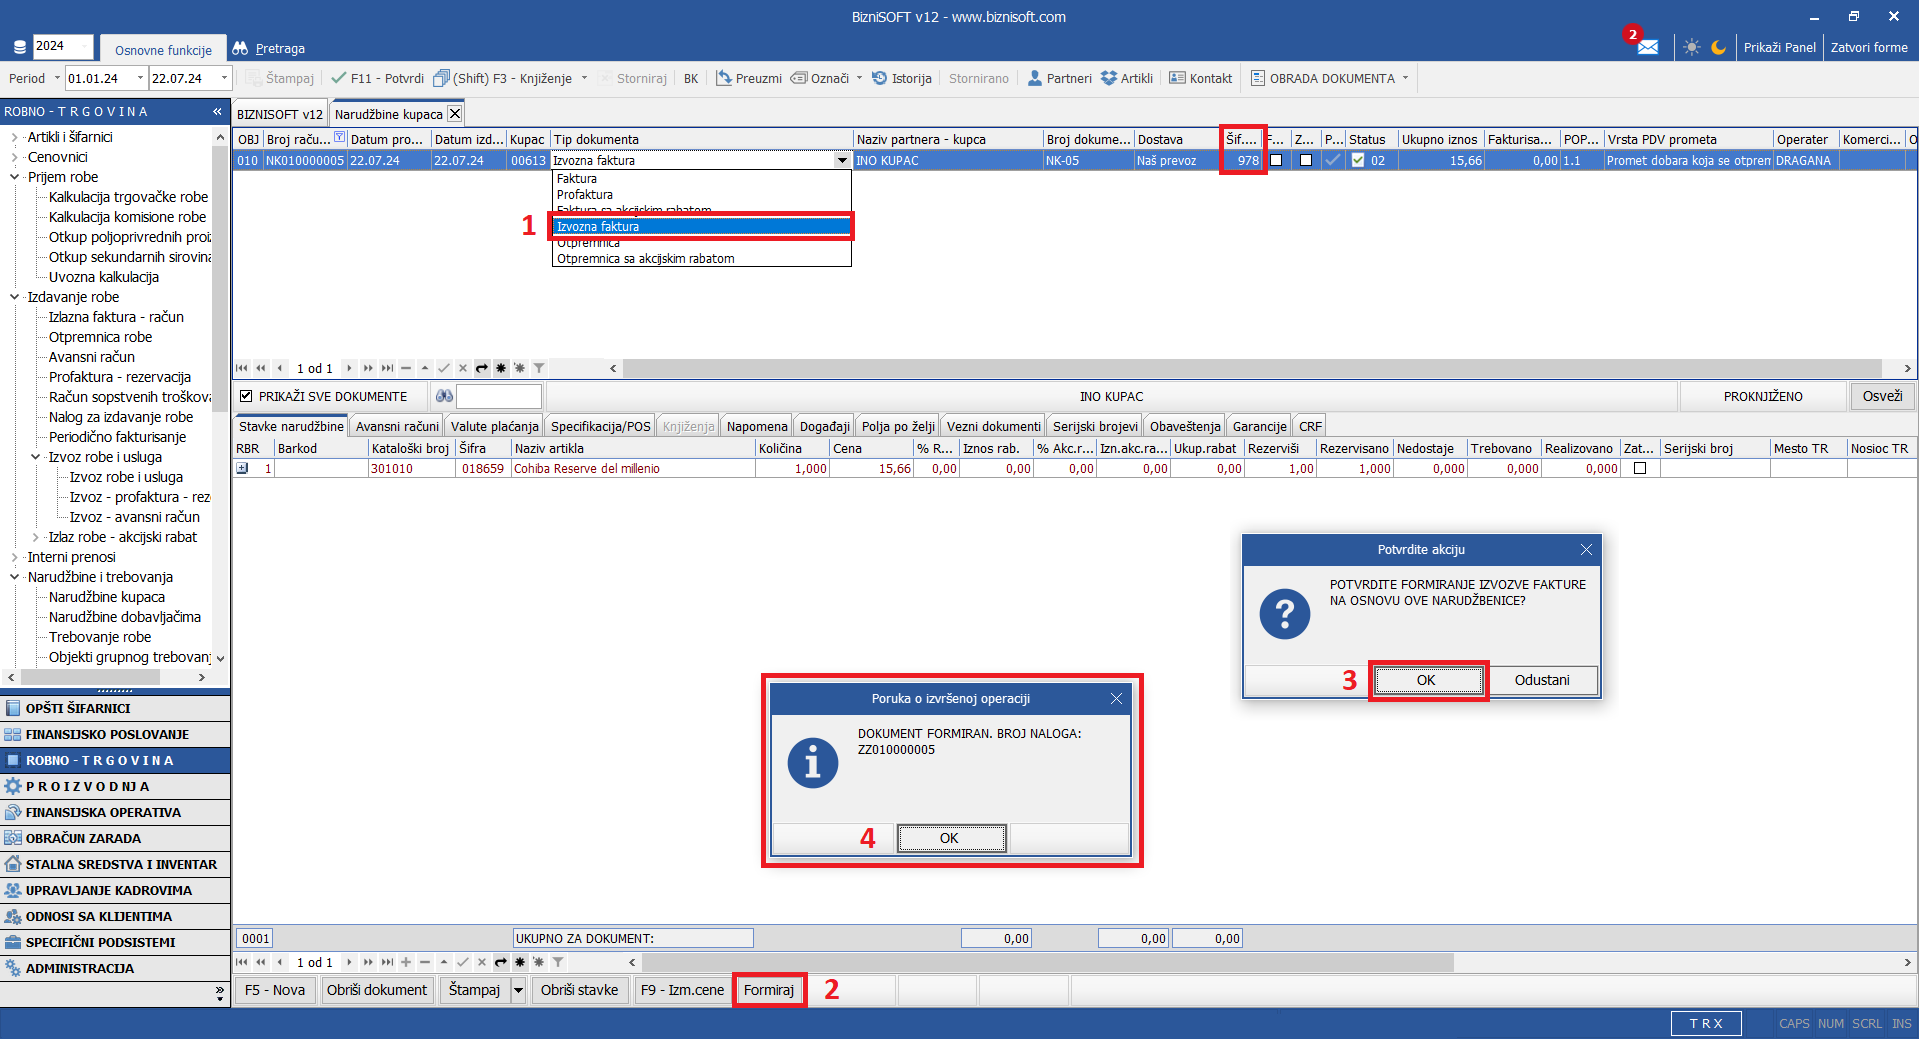The width and height of the screenshot is (1919, 1039).
Task: Click the Istorija history icon
Action: click(x=880, y=78)
